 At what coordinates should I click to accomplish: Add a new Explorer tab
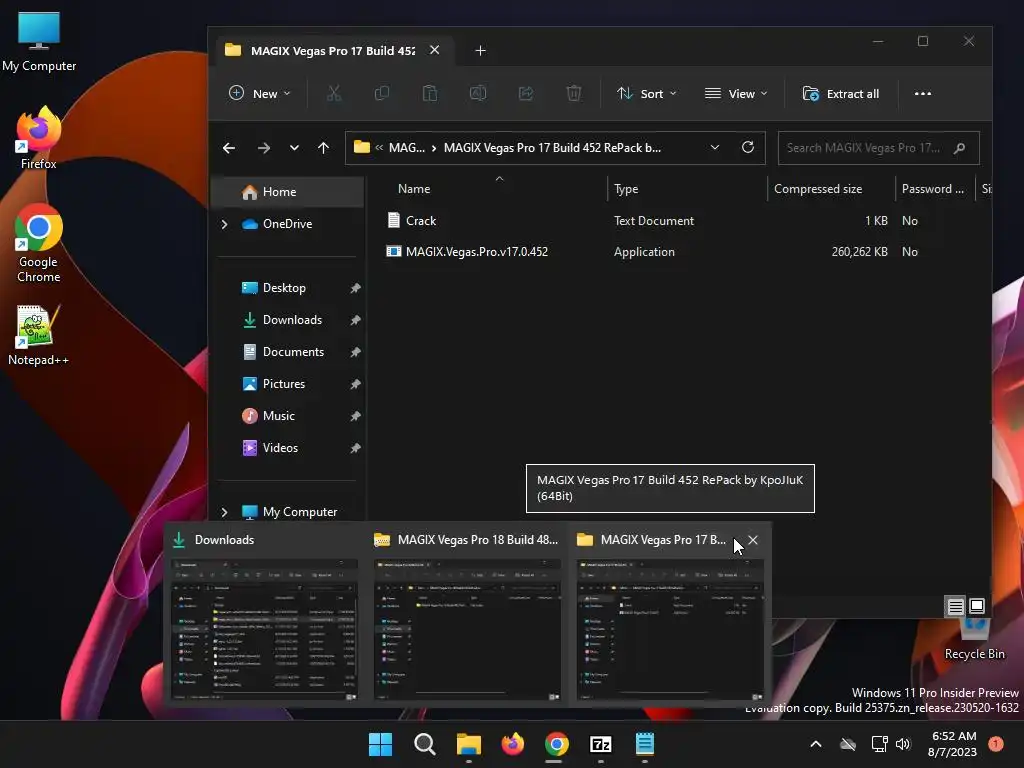tap(481, 50)
